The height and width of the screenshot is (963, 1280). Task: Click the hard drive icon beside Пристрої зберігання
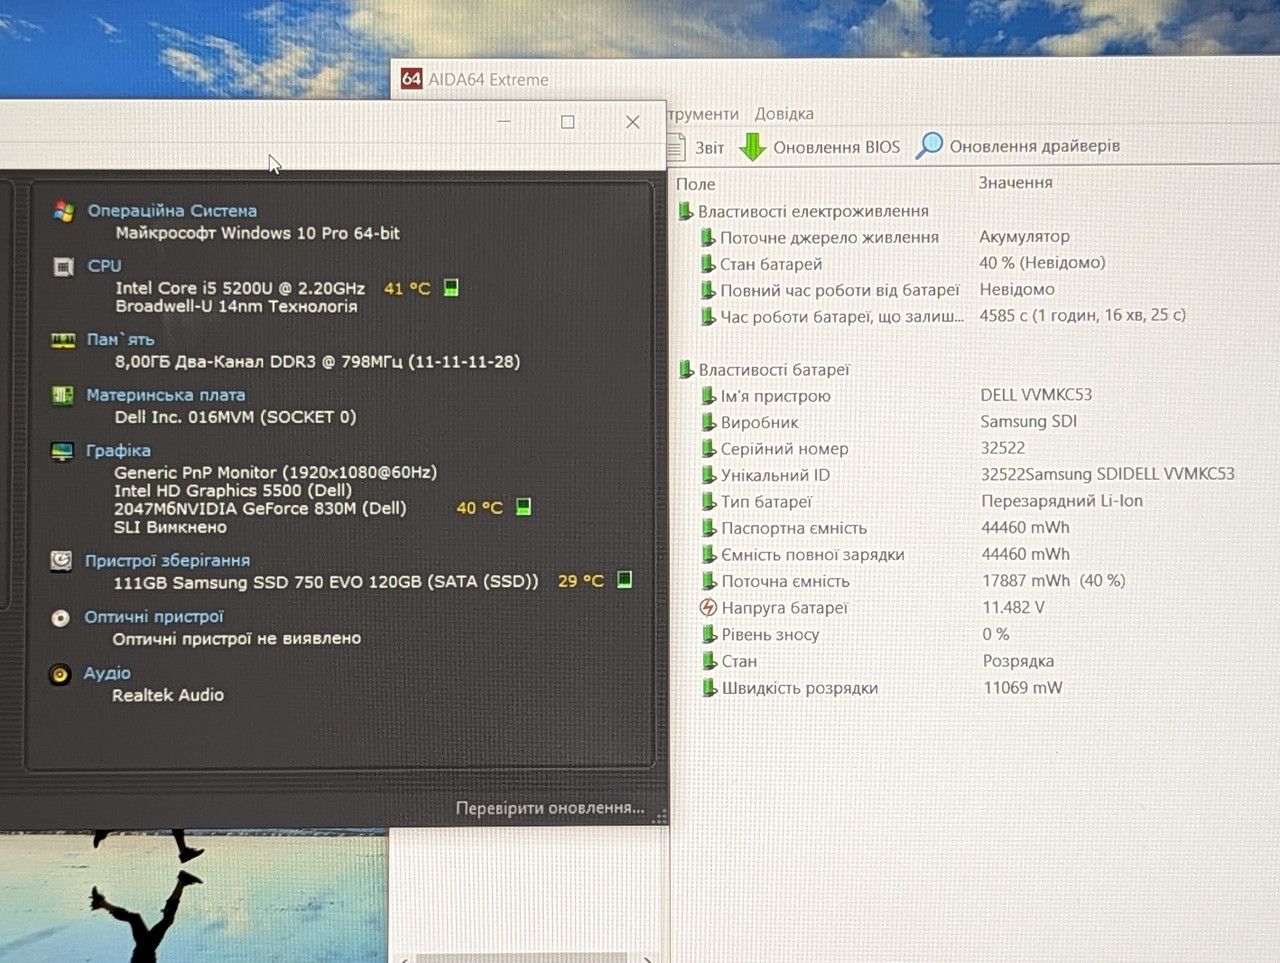[x=61, y=561]
